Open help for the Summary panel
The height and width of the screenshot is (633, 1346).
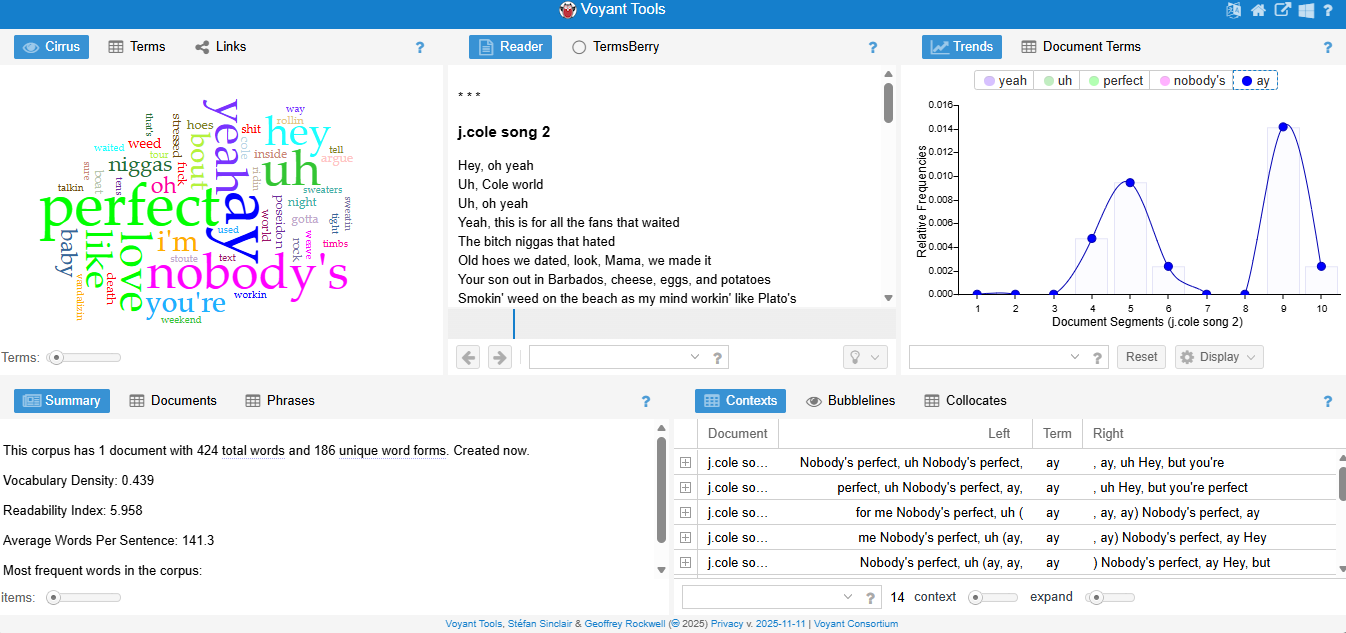tap(646, 401)
